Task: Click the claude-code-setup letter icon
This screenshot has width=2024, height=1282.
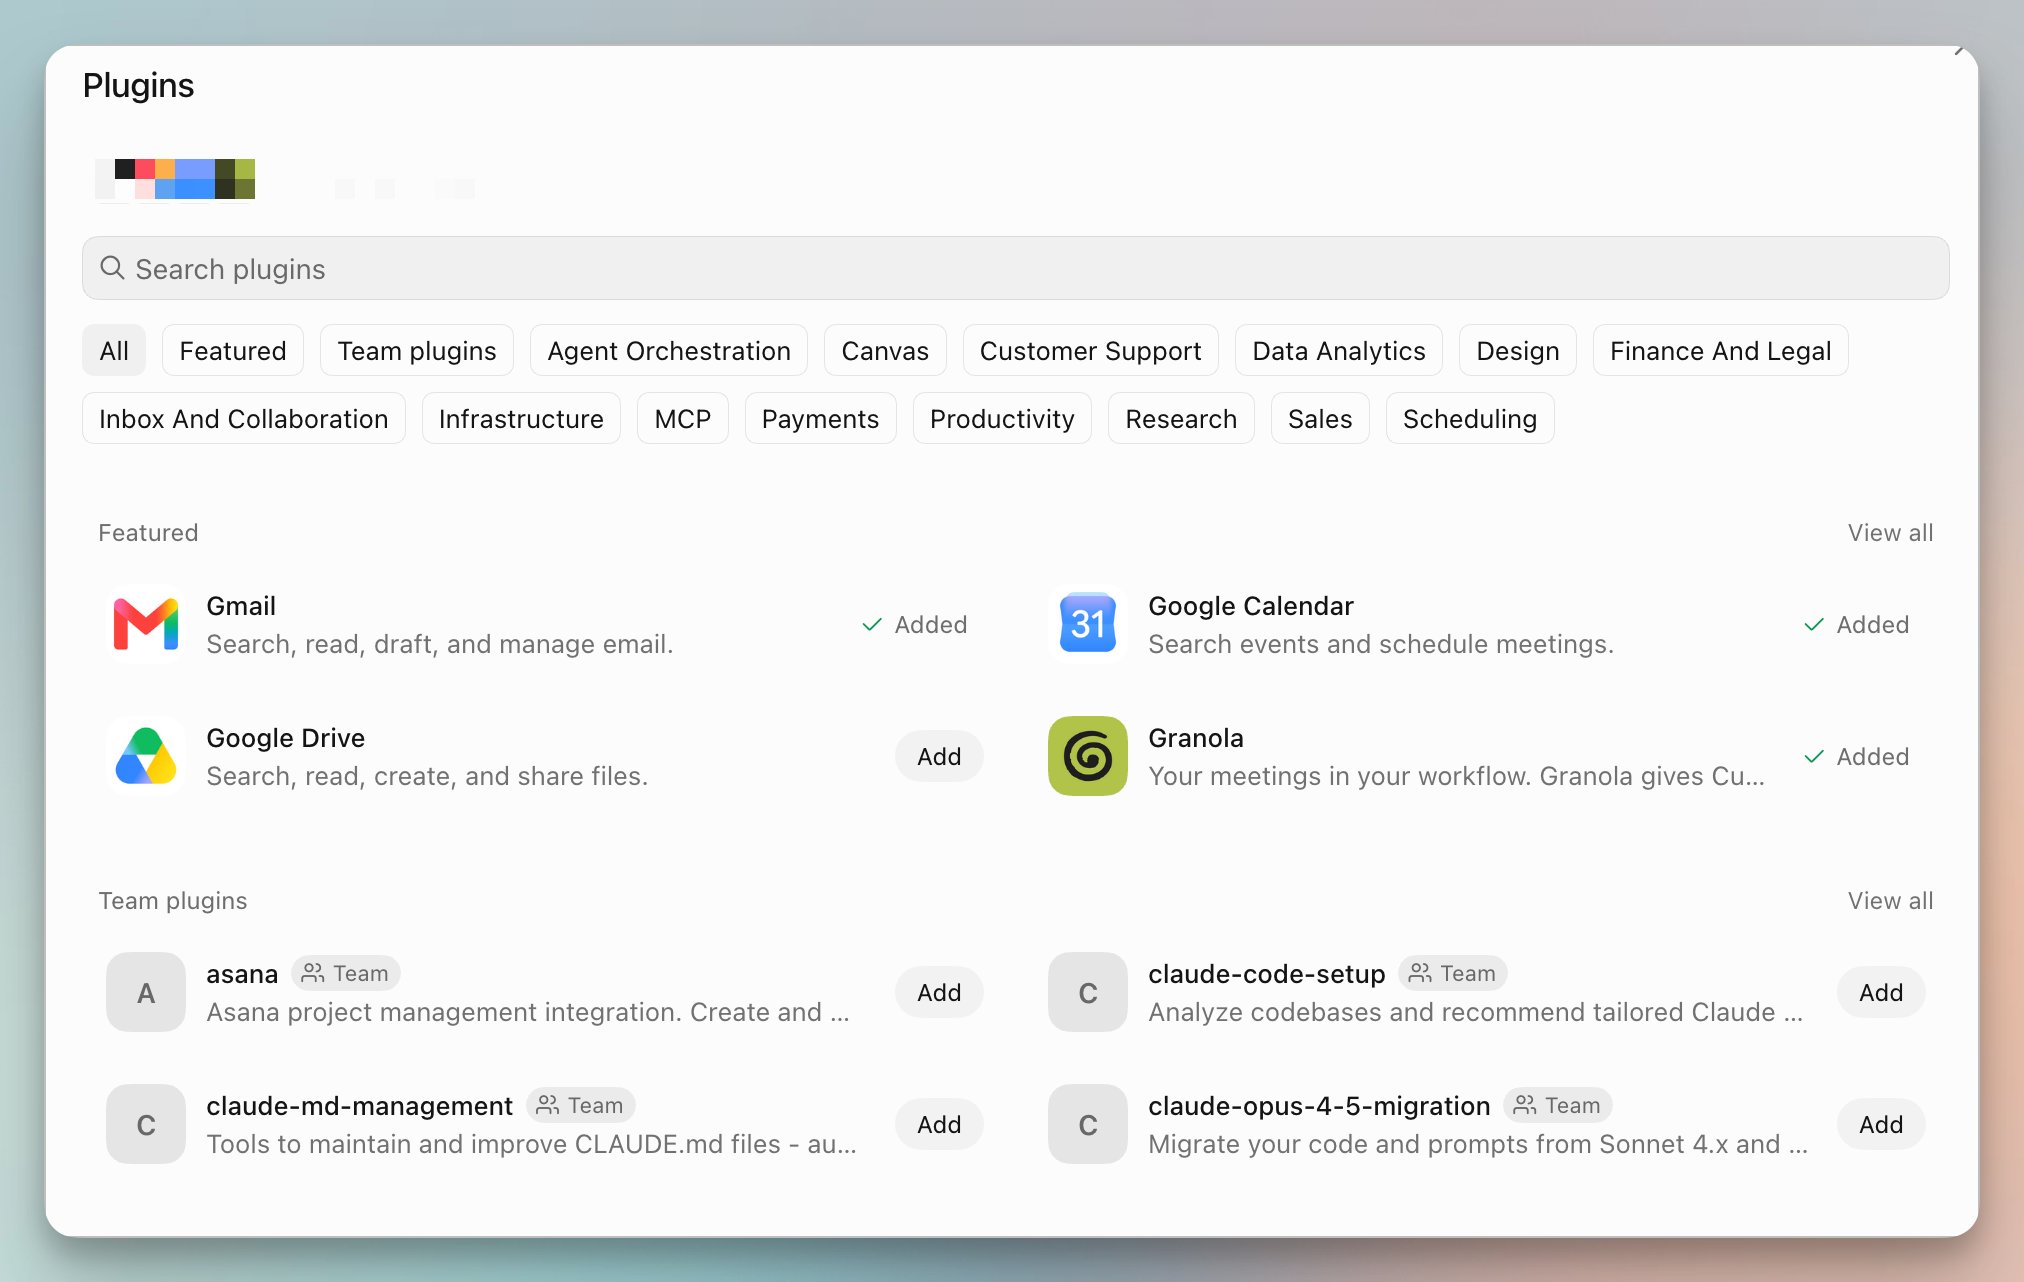Action: coord(1088,992)
